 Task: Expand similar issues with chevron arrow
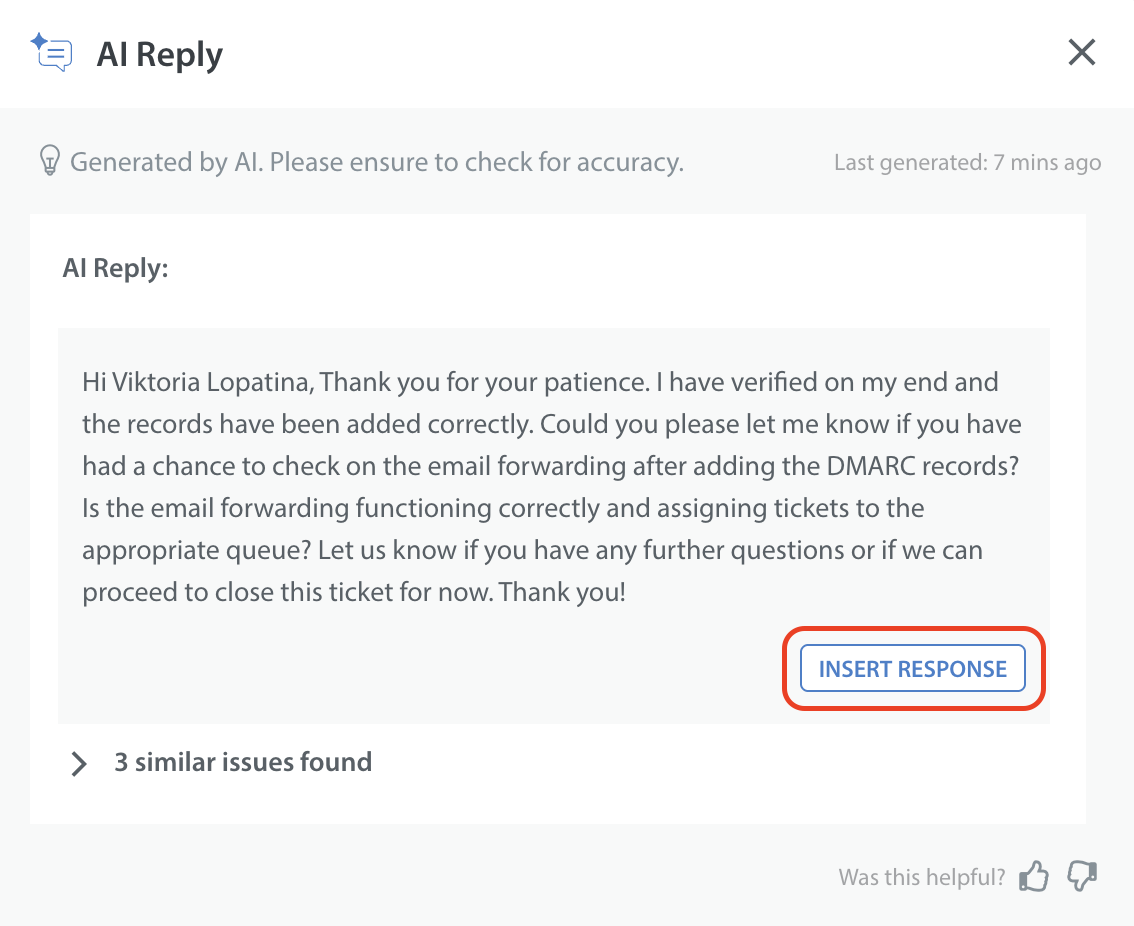78,763
